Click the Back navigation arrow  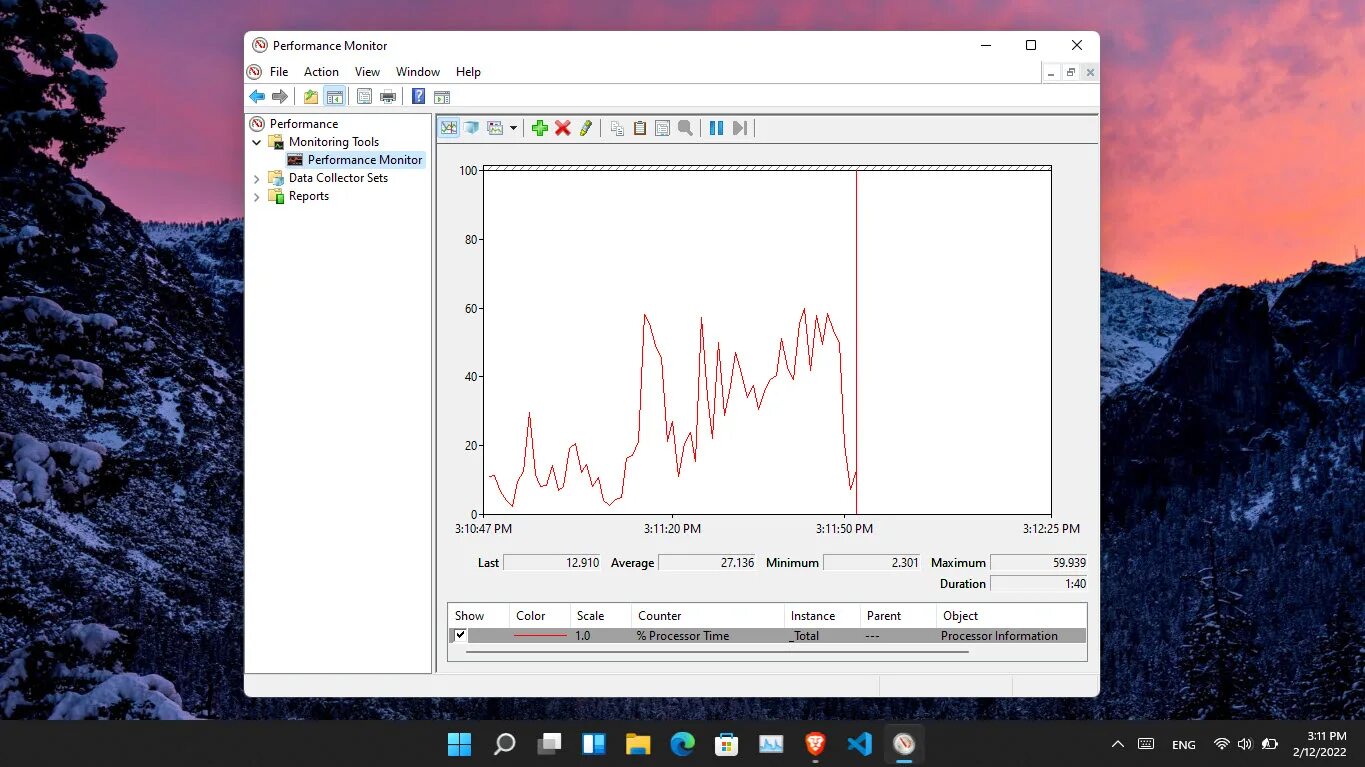tap(257, 96)
